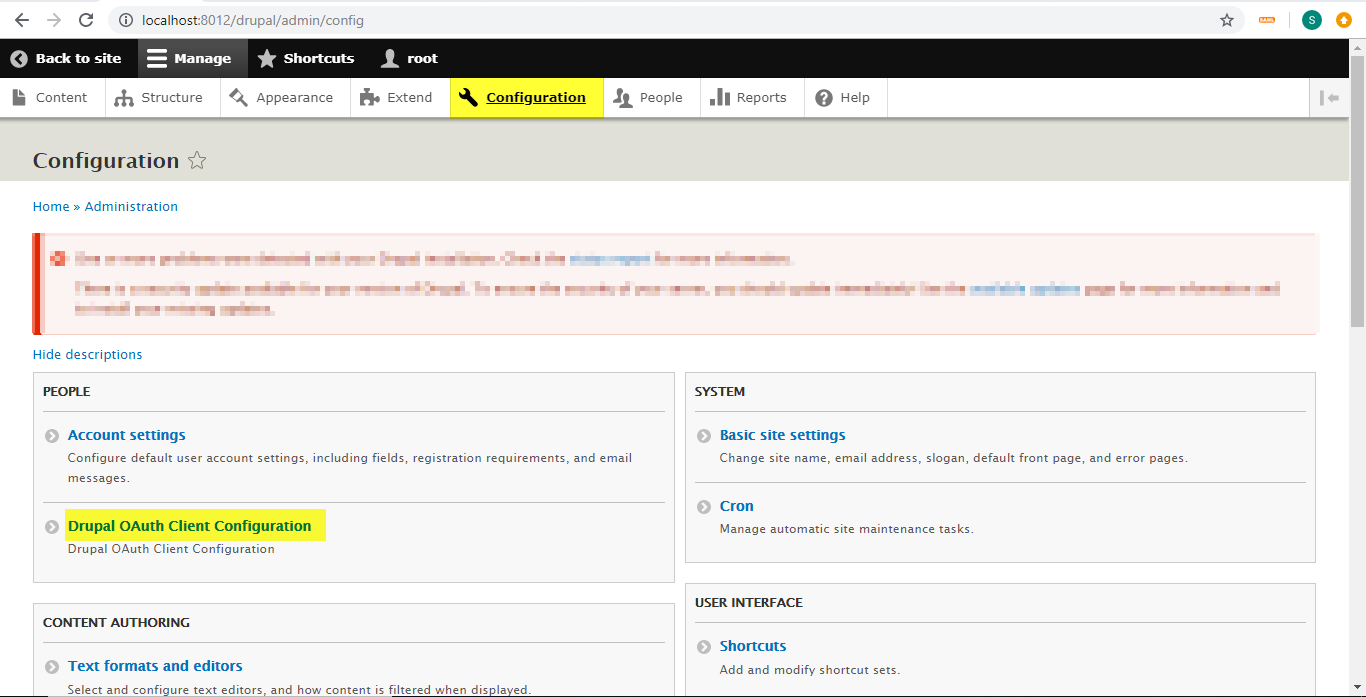Screen dimensions: 1366x697
Task: Open the Extend admin tab
Action: coord(396,98)
